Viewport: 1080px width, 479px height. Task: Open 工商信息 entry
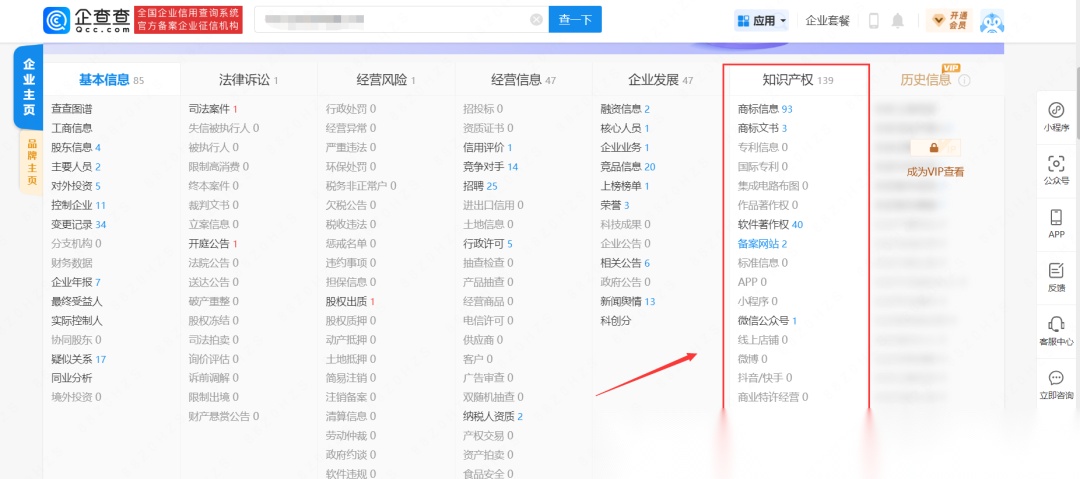pos(72,128)
